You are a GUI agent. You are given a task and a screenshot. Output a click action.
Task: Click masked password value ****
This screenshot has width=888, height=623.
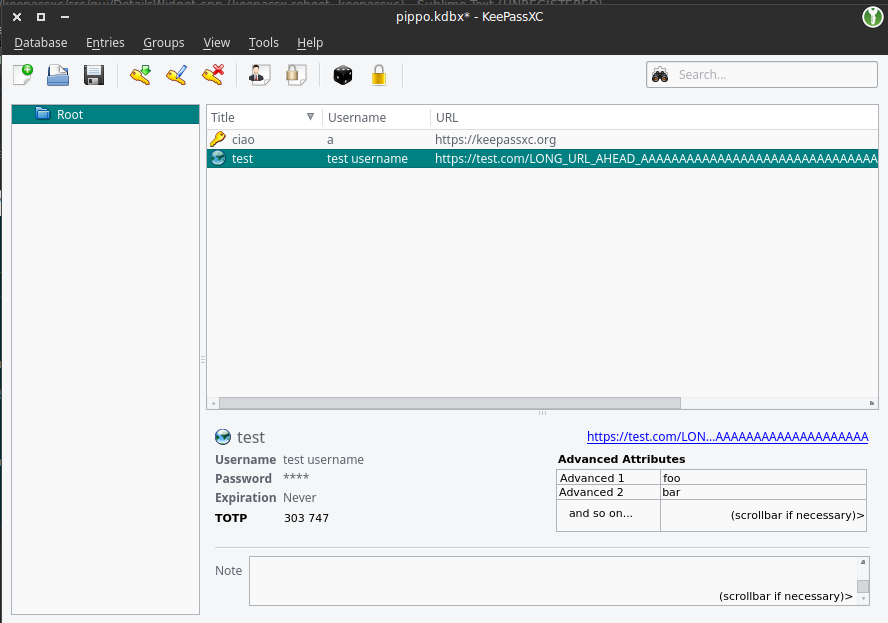pyautogui.click(x=296, y=477)
